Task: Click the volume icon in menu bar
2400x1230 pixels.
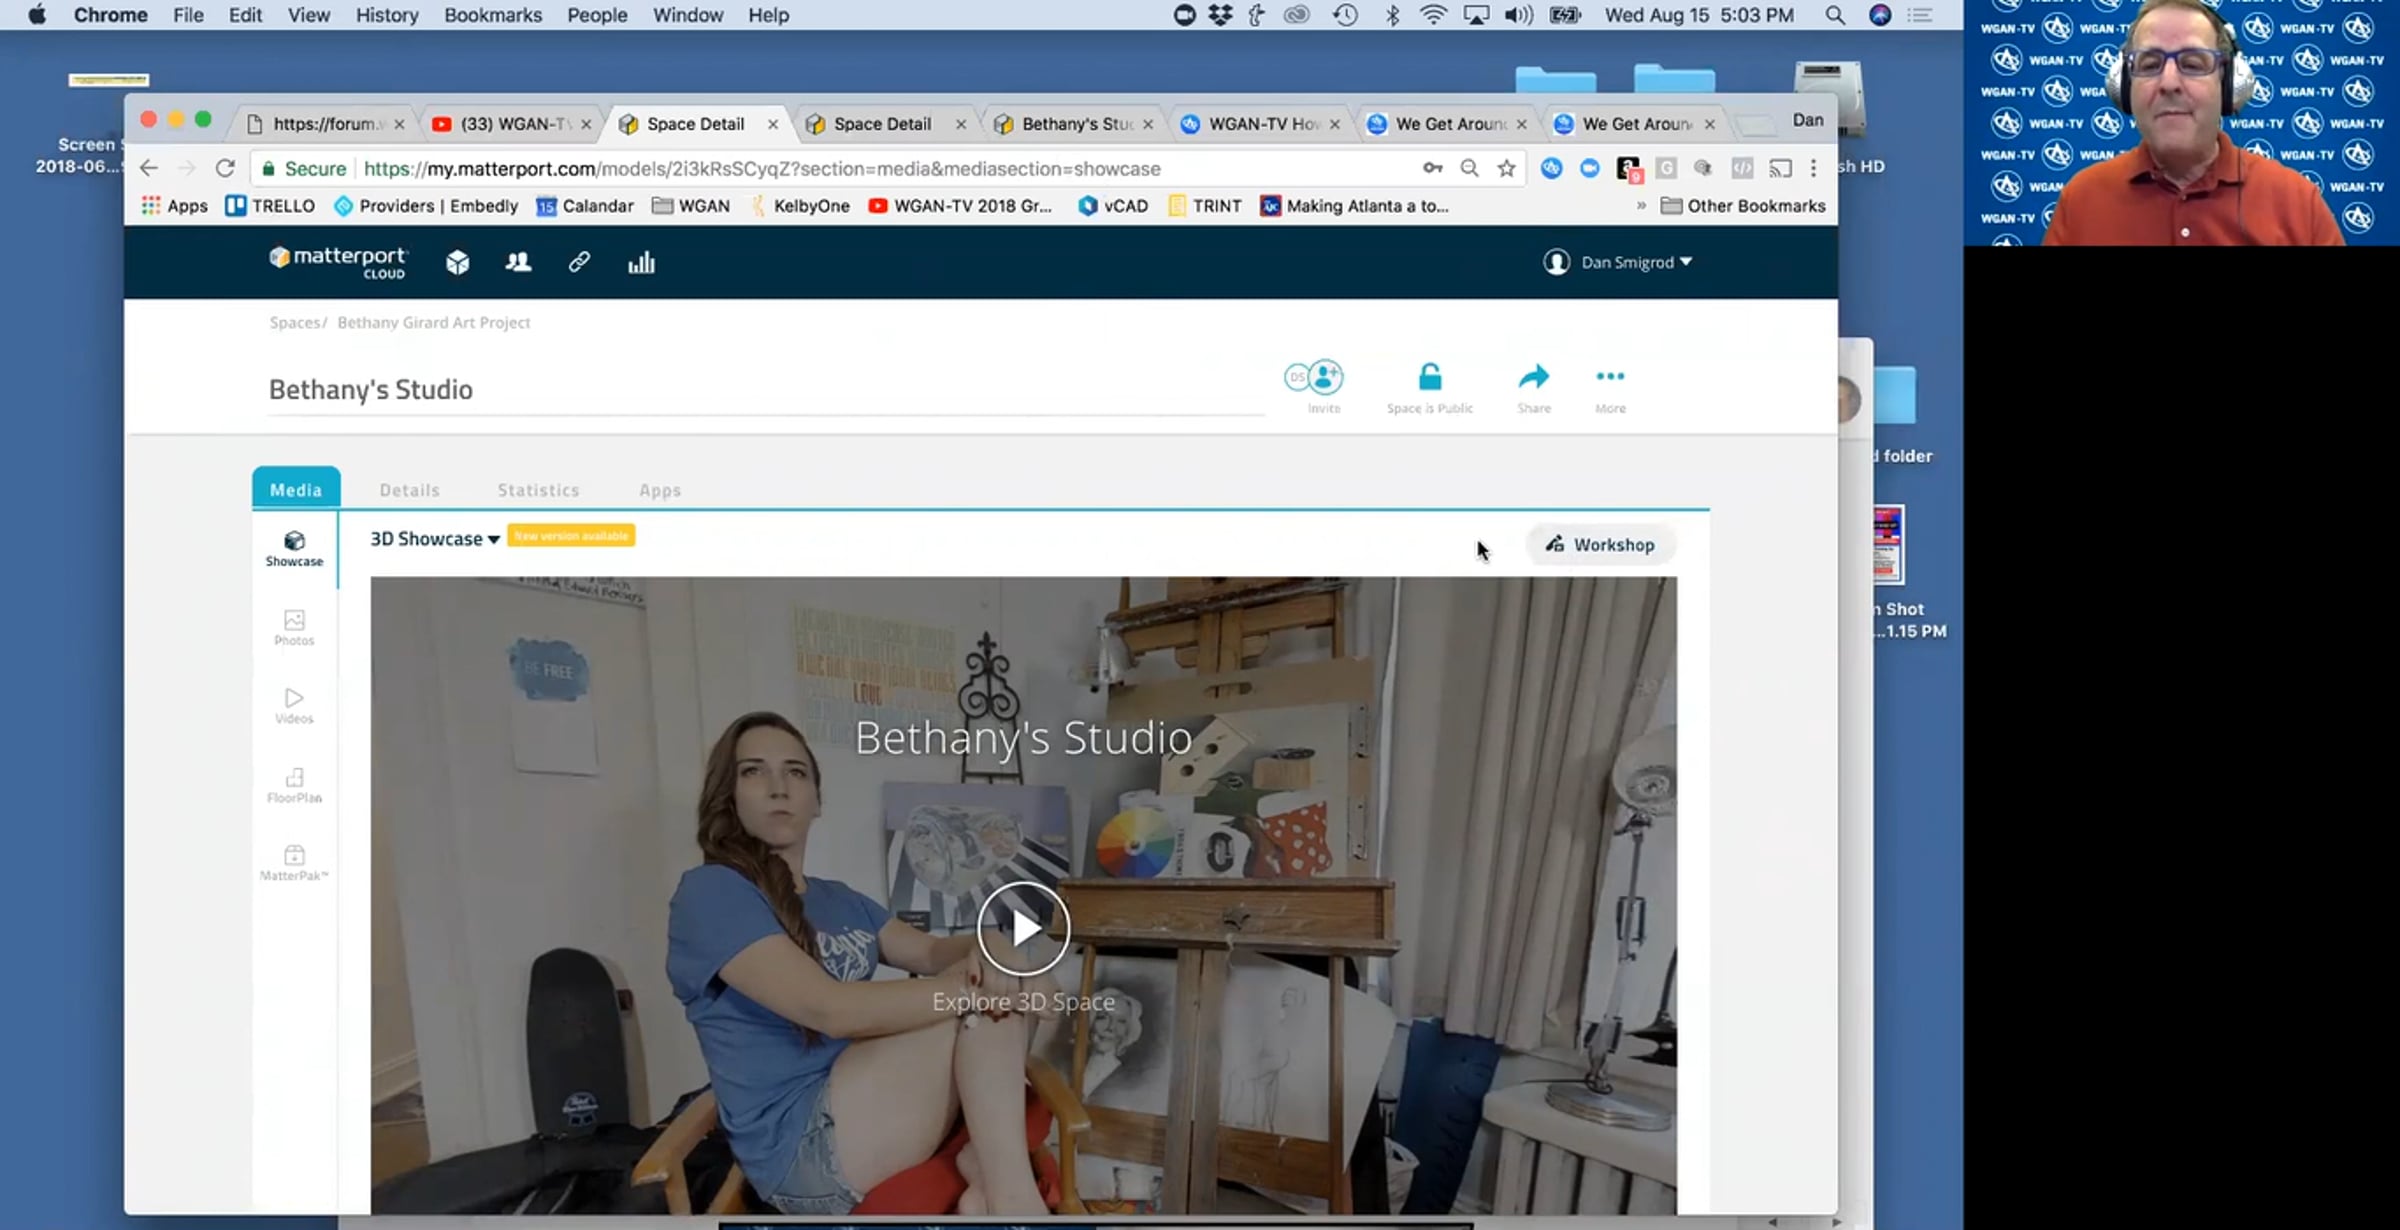Action: click(x=1518, y=15)
